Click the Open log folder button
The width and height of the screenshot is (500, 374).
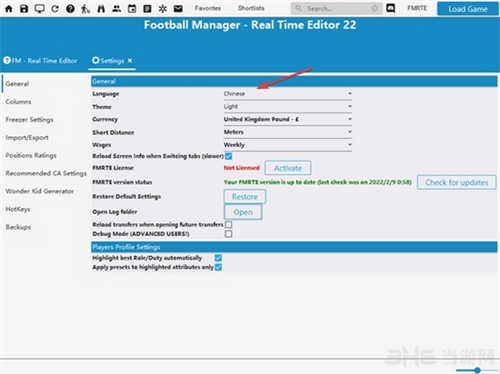pos(243,212)
